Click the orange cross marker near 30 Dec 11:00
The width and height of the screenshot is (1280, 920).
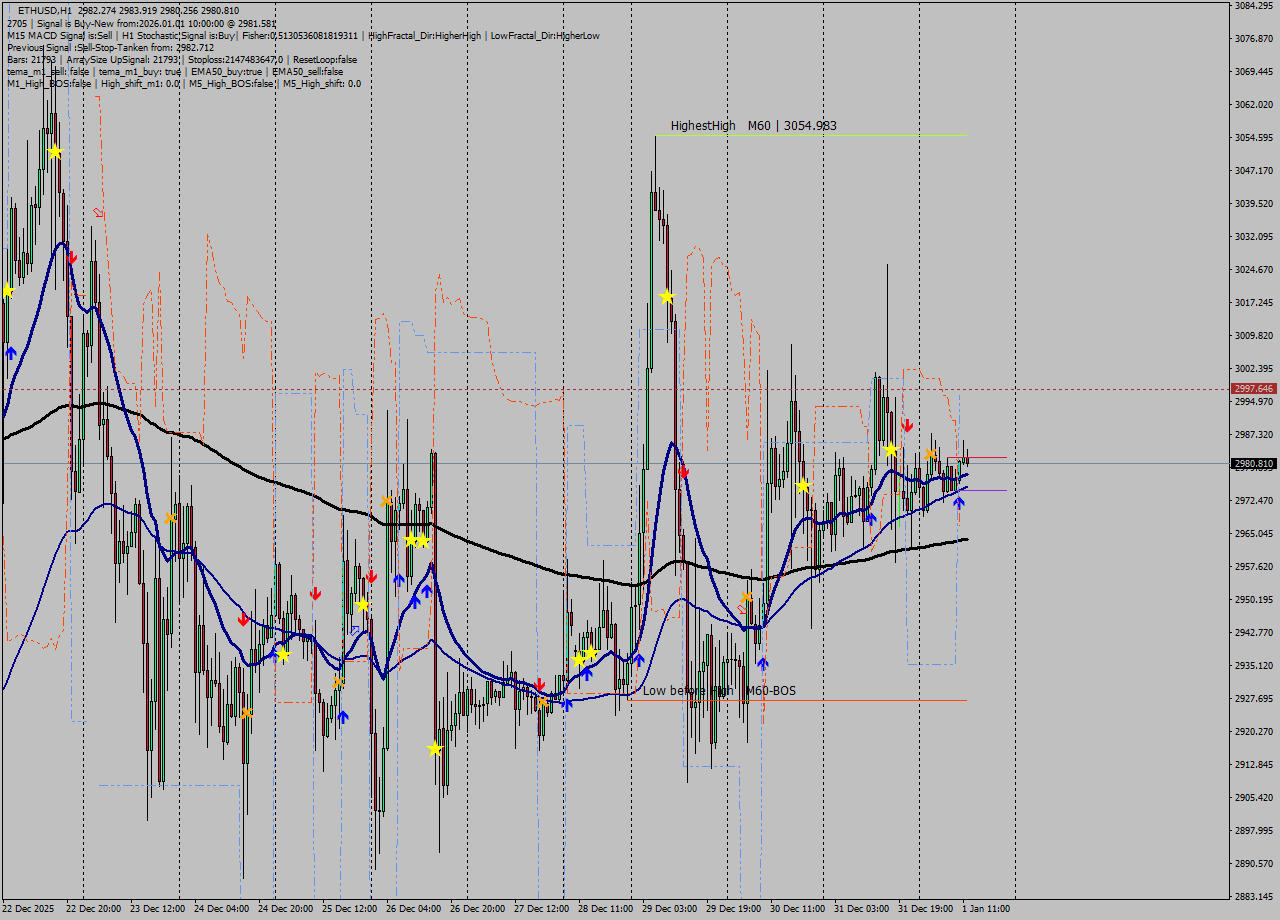pos(744,597)
